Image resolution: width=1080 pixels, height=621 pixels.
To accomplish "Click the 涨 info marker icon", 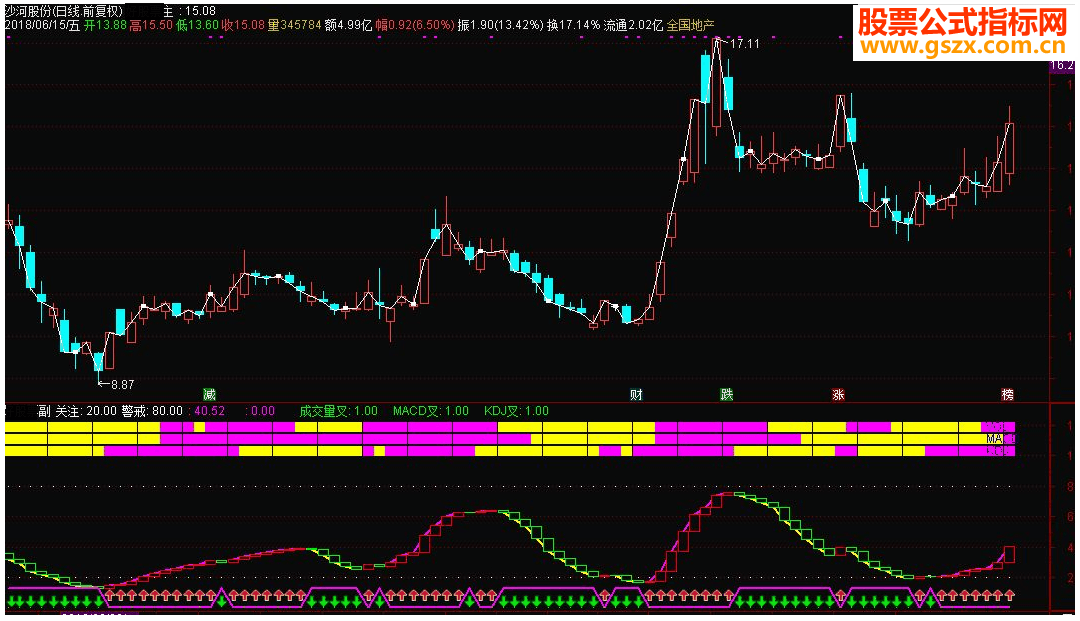I will (838, 394).
